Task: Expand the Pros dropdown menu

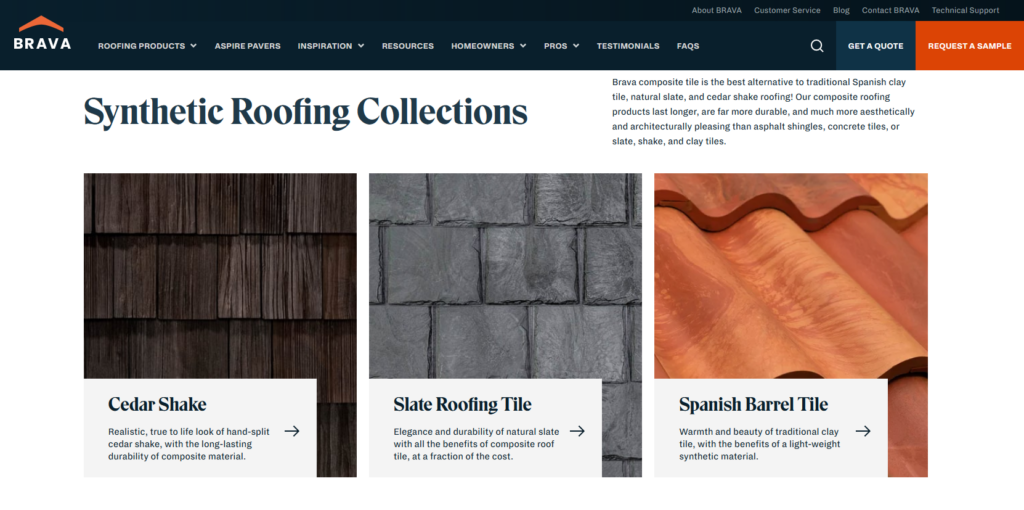Action: (562, 46)
